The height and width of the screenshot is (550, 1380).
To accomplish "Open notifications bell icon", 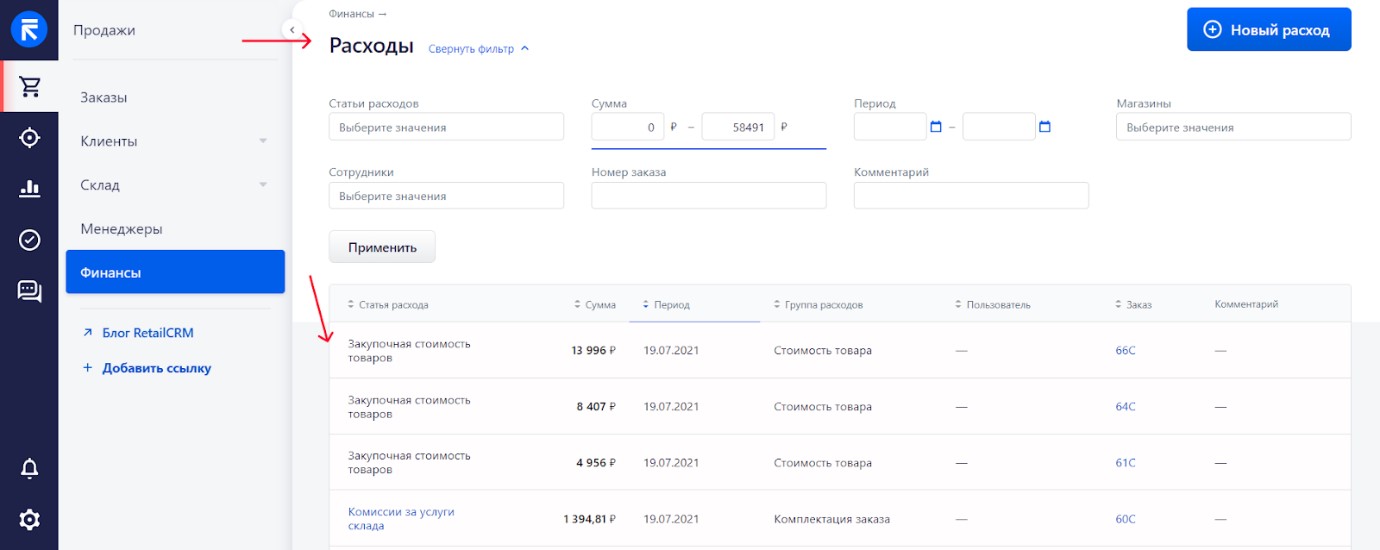I will 30,468.
